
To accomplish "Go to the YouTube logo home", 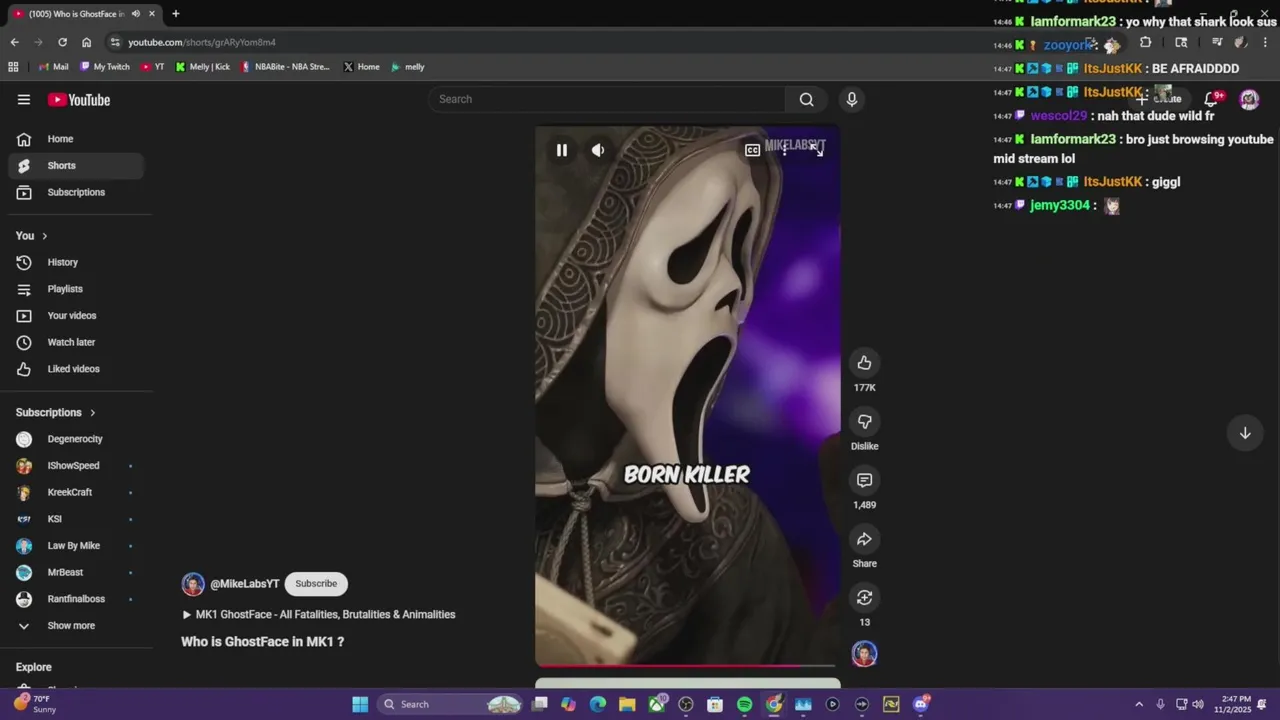I will point(79,100).
